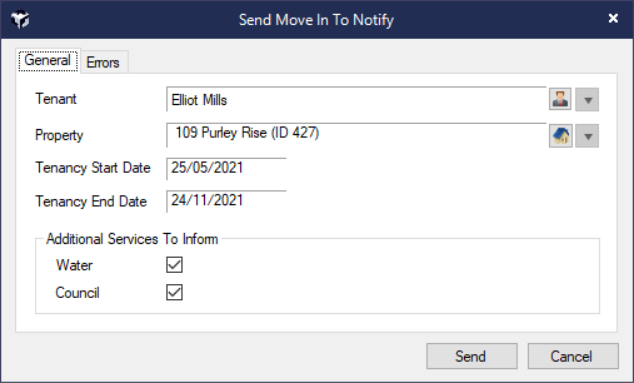The image size is (634, 383).
Task: Click the Send Move In To Notify title
Action: click(316, 19)
